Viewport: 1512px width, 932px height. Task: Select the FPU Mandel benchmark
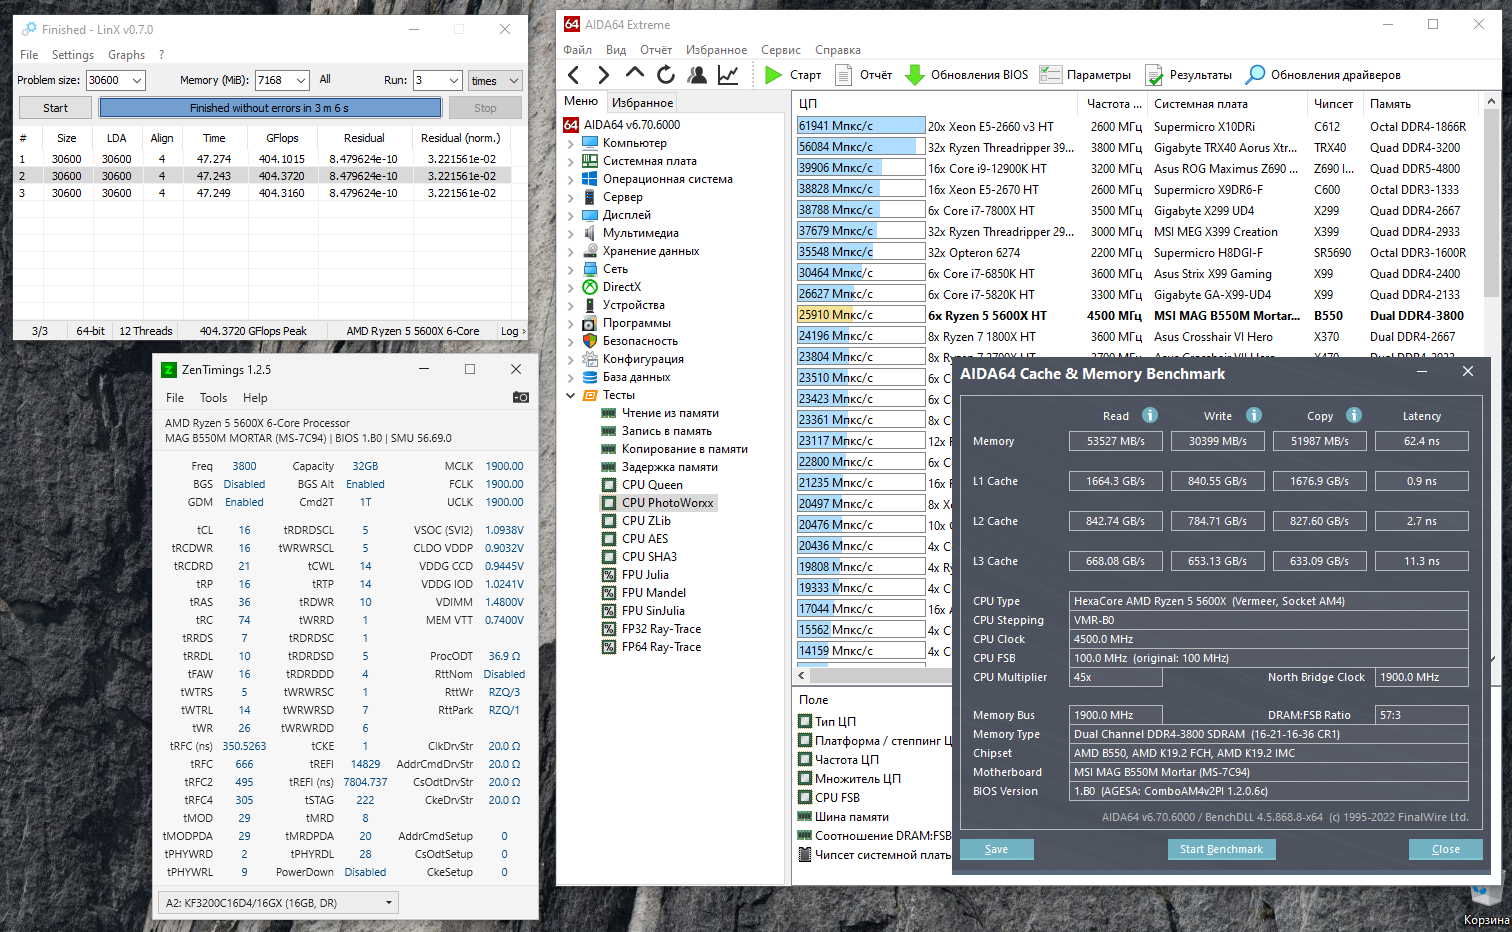654,593
